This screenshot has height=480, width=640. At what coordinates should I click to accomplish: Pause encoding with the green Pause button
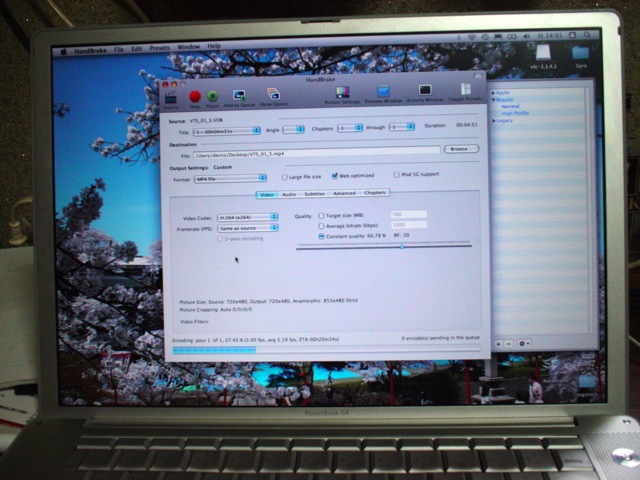coord(212,97)
